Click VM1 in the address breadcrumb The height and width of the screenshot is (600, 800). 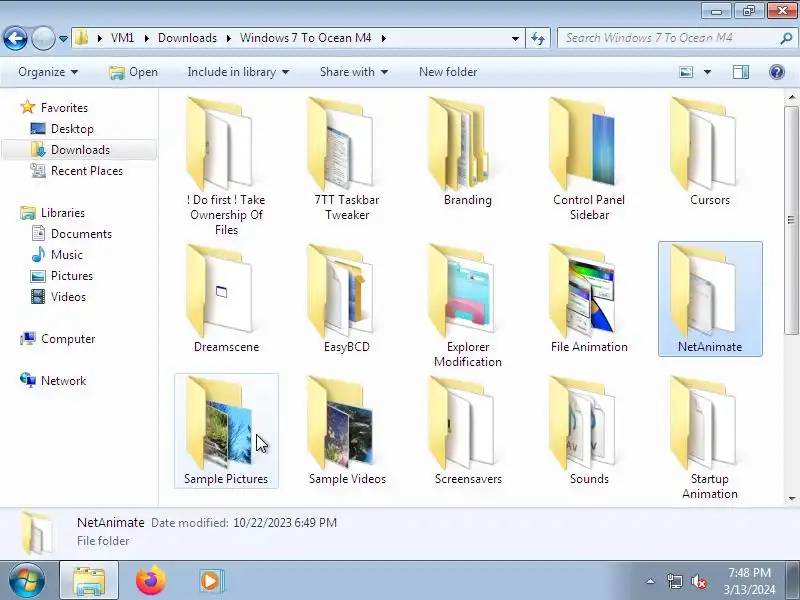[x=122, y=38]
